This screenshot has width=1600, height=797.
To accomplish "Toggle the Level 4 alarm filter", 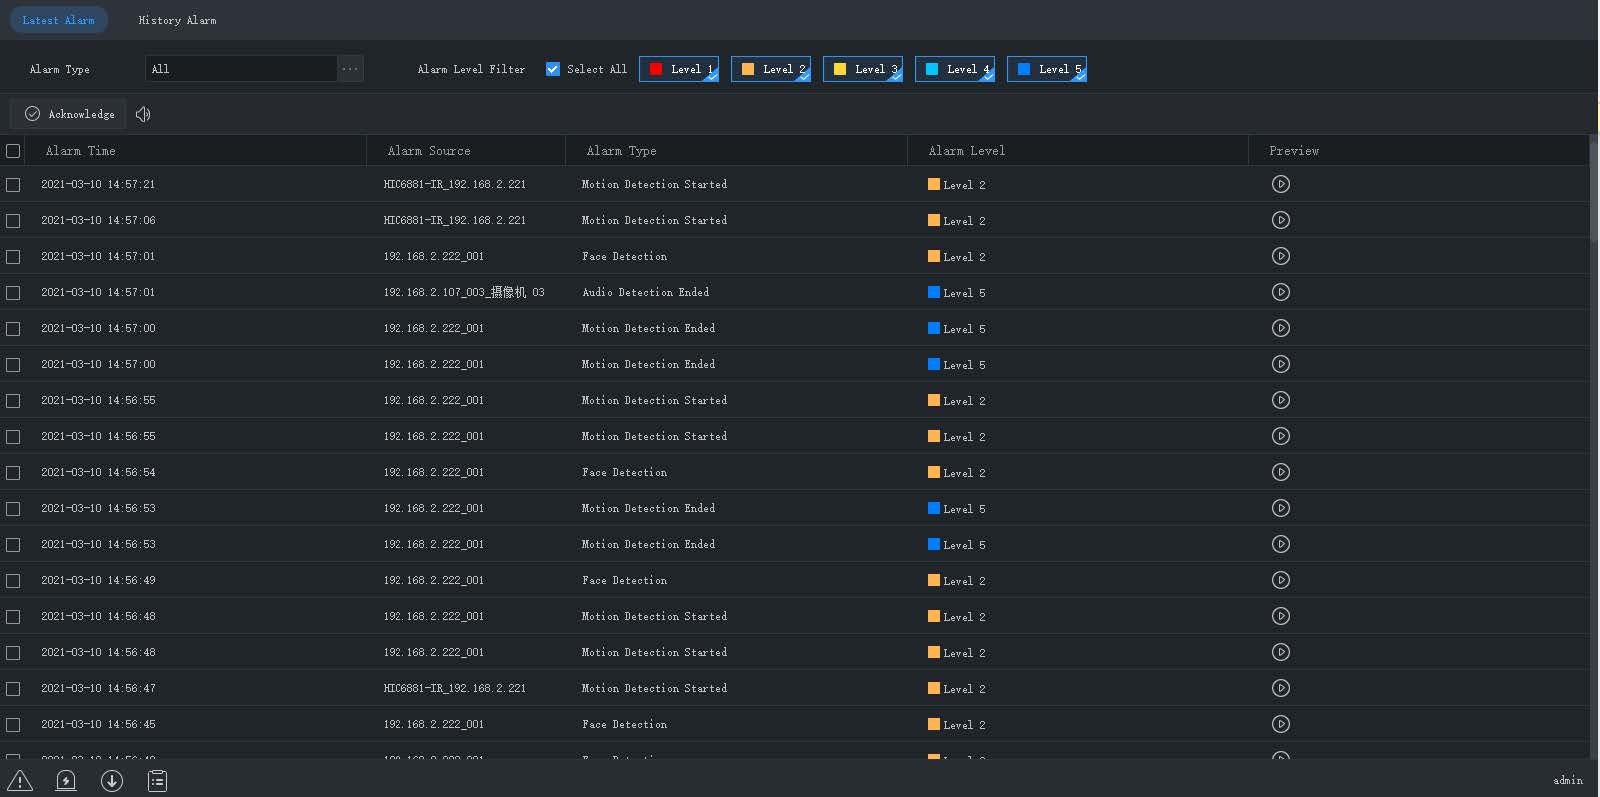I will coord(955,69).
